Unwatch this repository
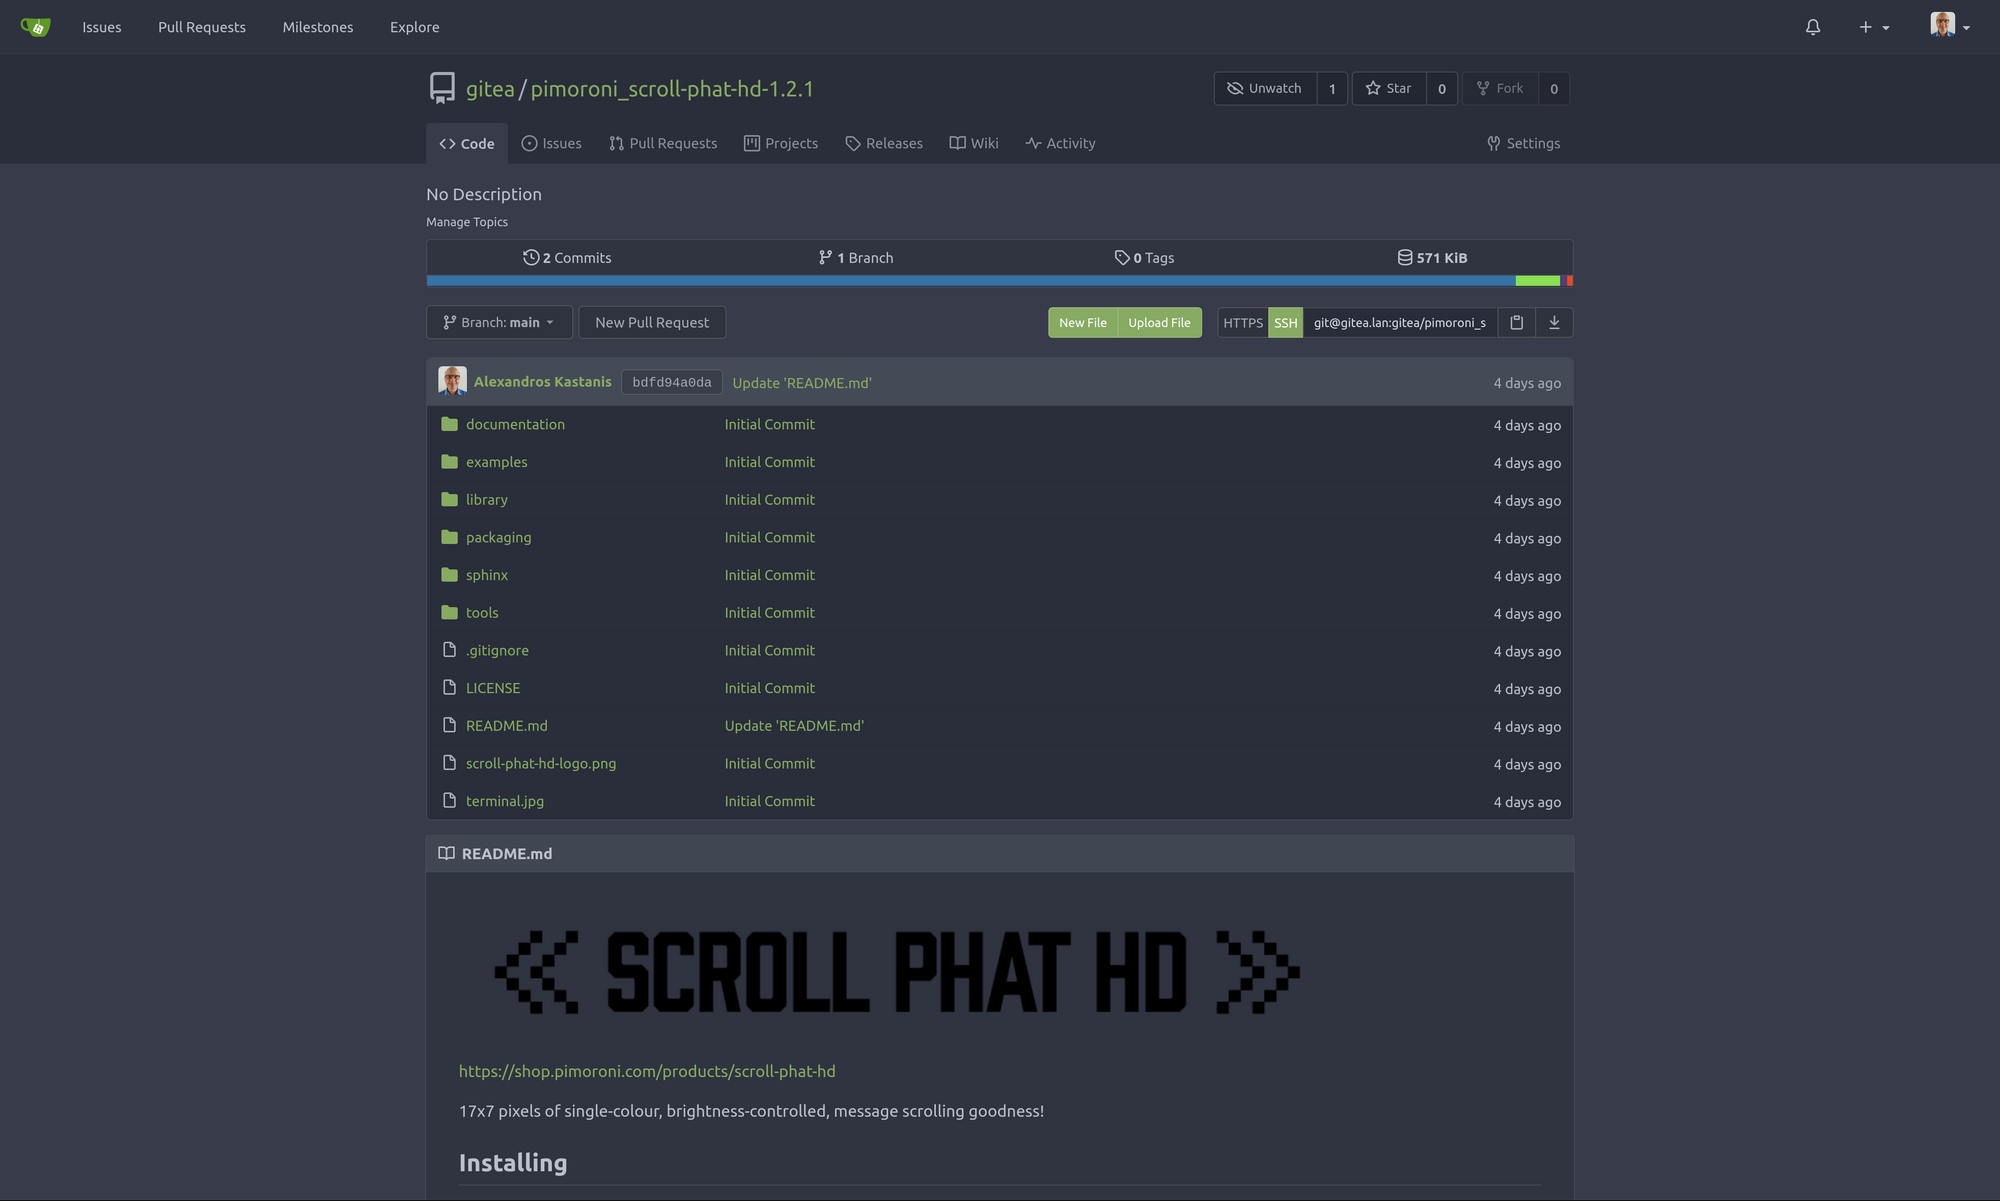 tap(1265, 88)
